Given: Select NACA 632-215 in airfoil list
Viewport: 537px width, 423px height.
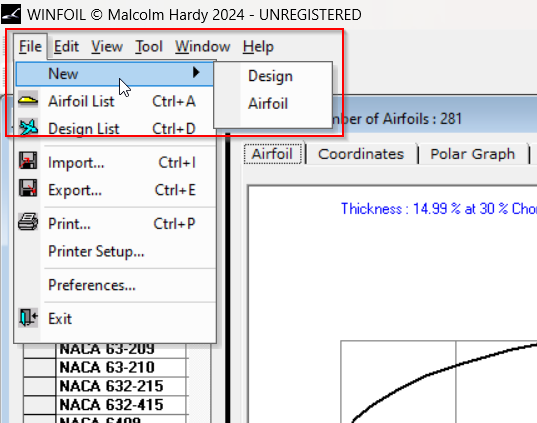Looking at the screenshot, I should click(111, 386).
